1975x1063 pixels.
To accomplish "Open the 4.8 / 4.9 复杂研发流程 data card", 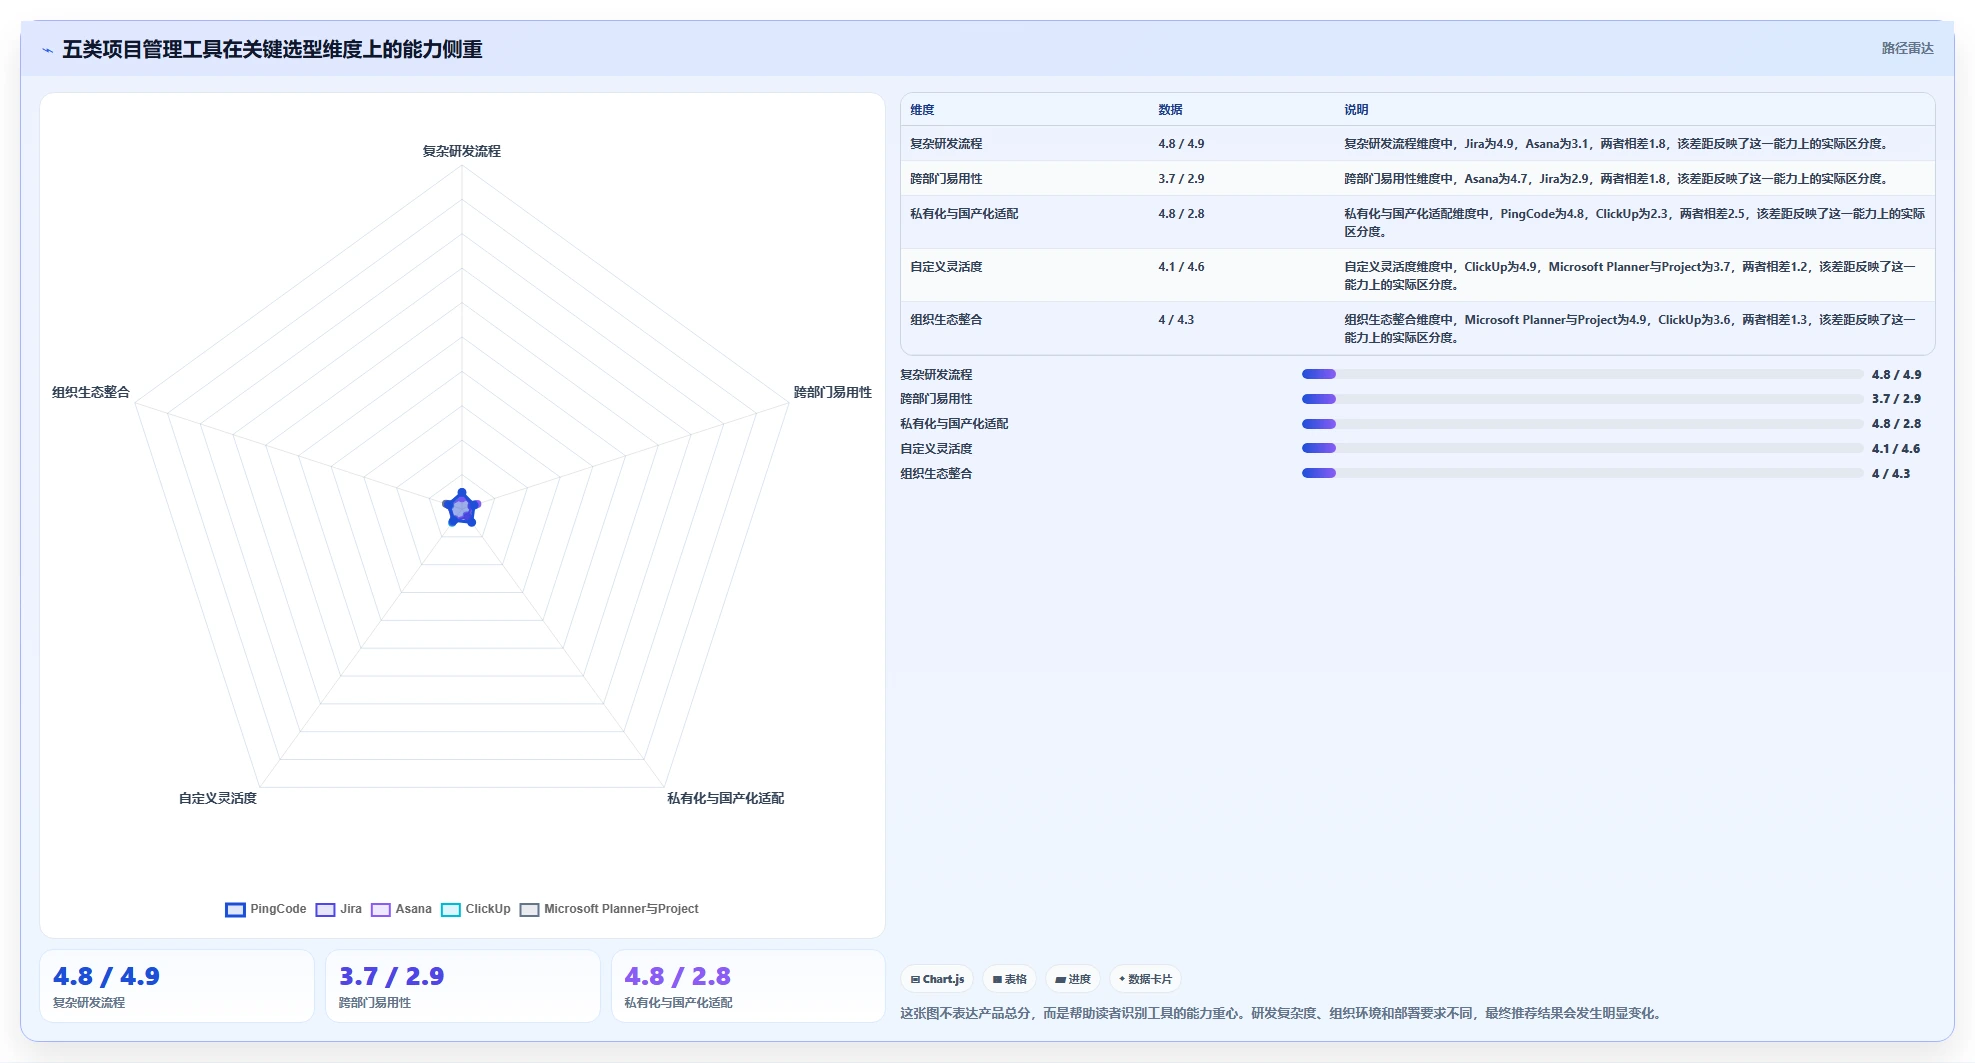I will tap(177, 986).
